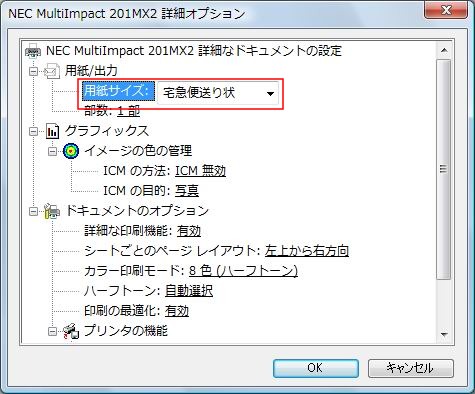The height and width of the screenshot is (394, 475).
Task: Click the OK button
Action: (x=316, y=368)
